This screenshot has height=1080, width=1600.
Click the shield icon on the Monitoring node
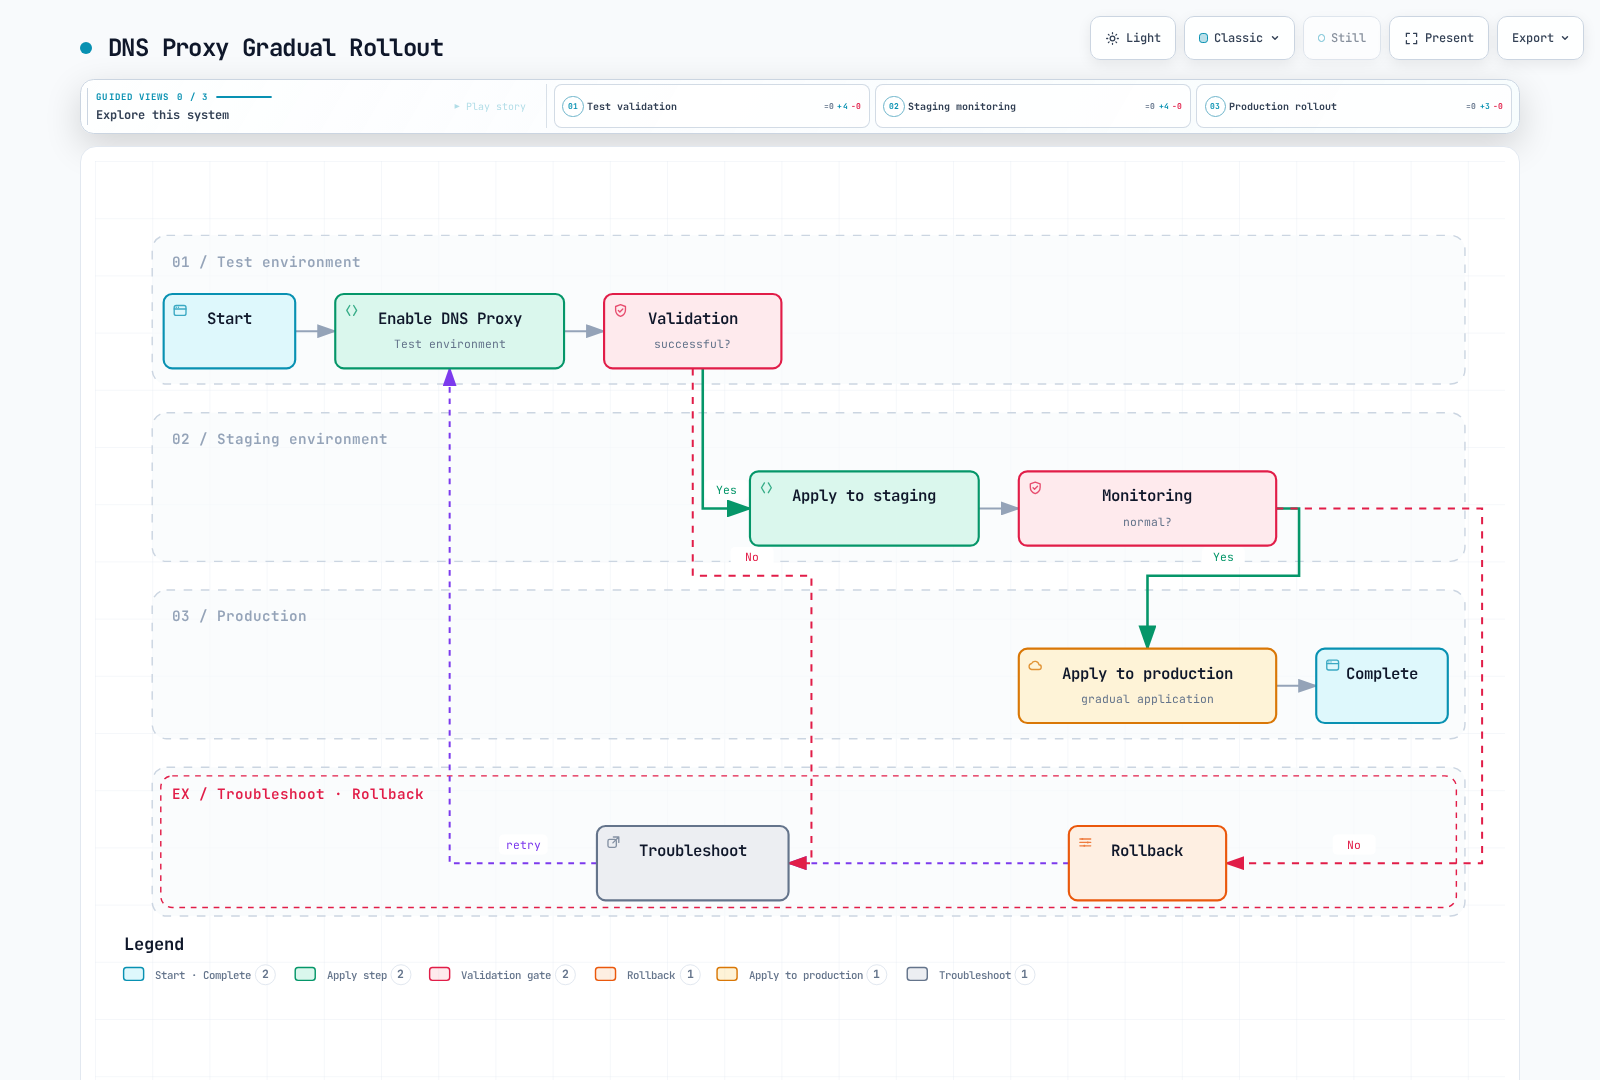pyautogui.click(x=1036, y=488)
